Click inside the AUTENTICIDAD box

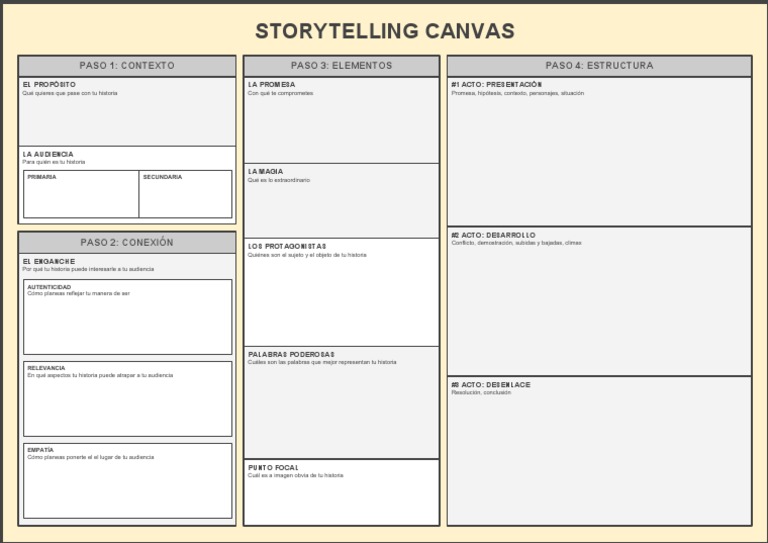tap(127, 320)
